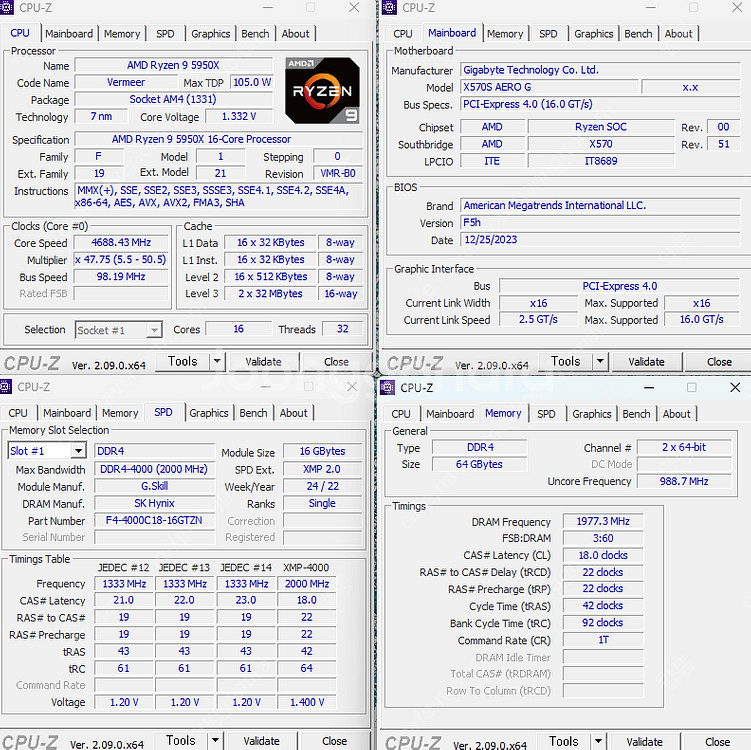
Task: Click part number F4-4000C18-16GTZN field
Action: click(154, 520)
